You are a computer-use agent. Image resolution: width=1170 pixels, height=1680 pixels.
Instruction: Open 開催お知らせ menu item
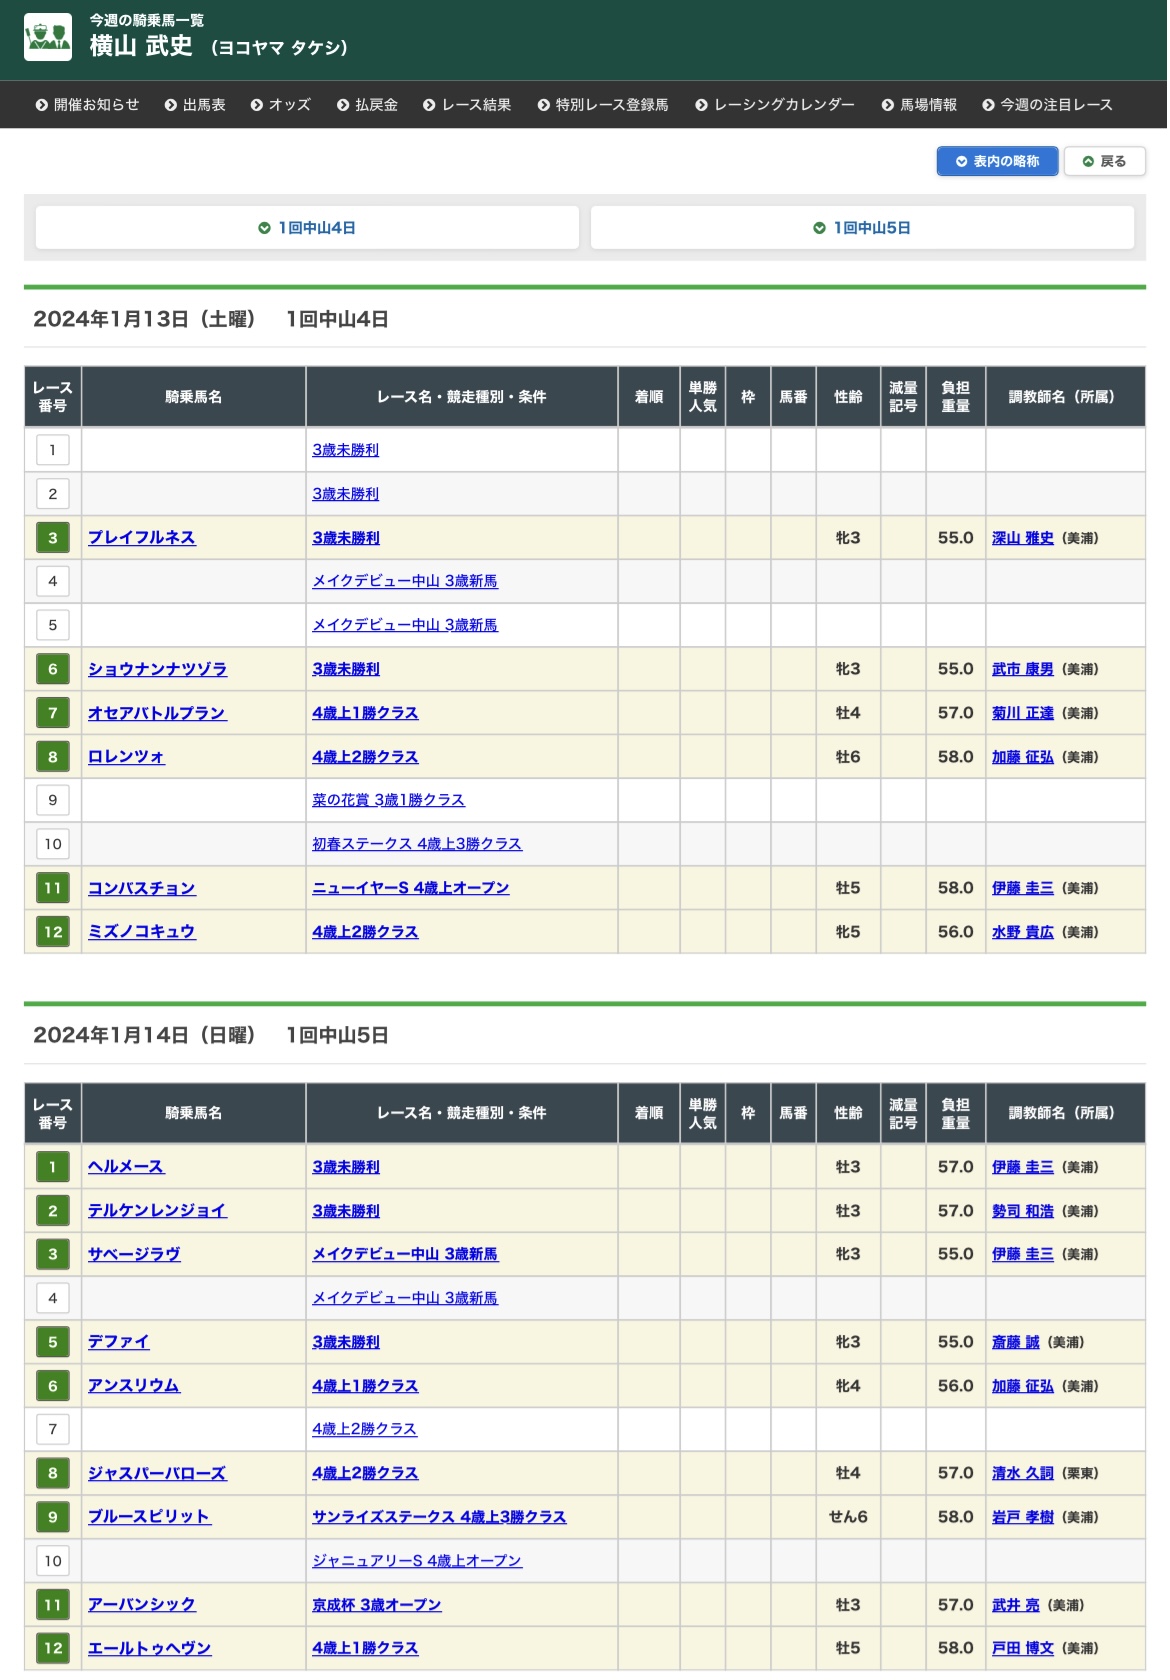coord(87,105)
